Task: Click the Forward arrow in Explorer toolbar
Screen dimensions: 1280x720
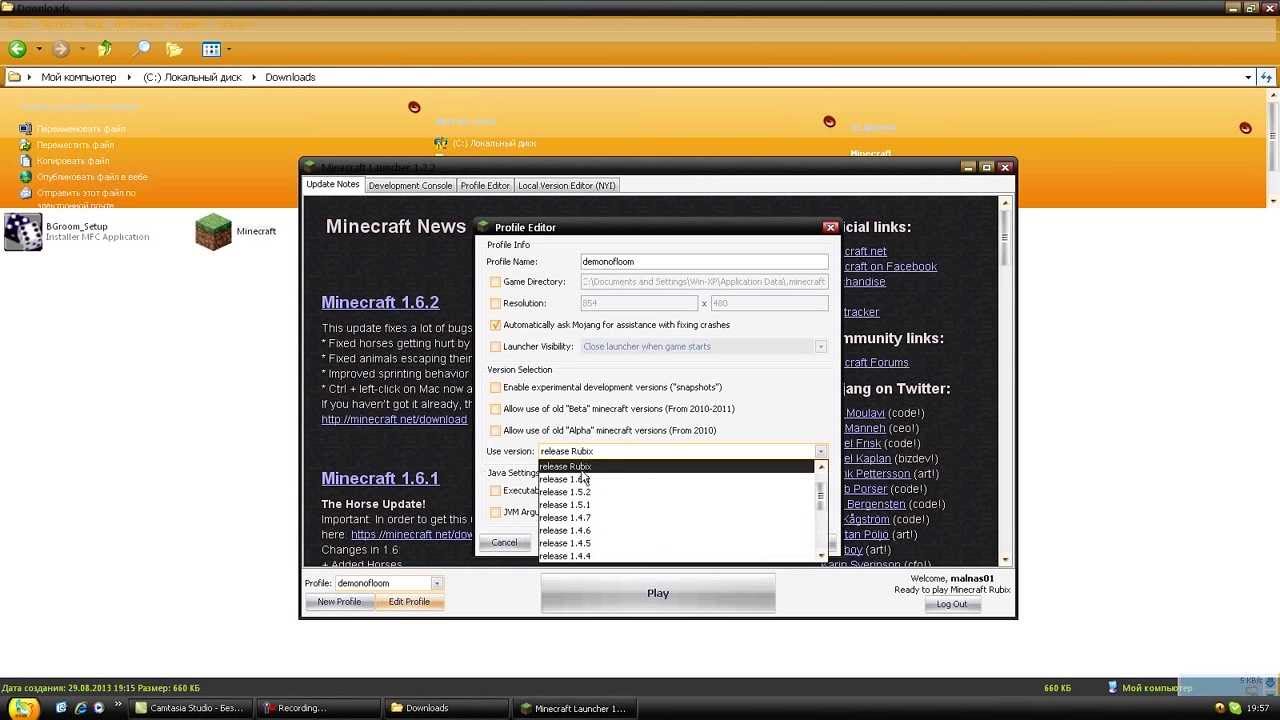Action: (x=60, y=49)
